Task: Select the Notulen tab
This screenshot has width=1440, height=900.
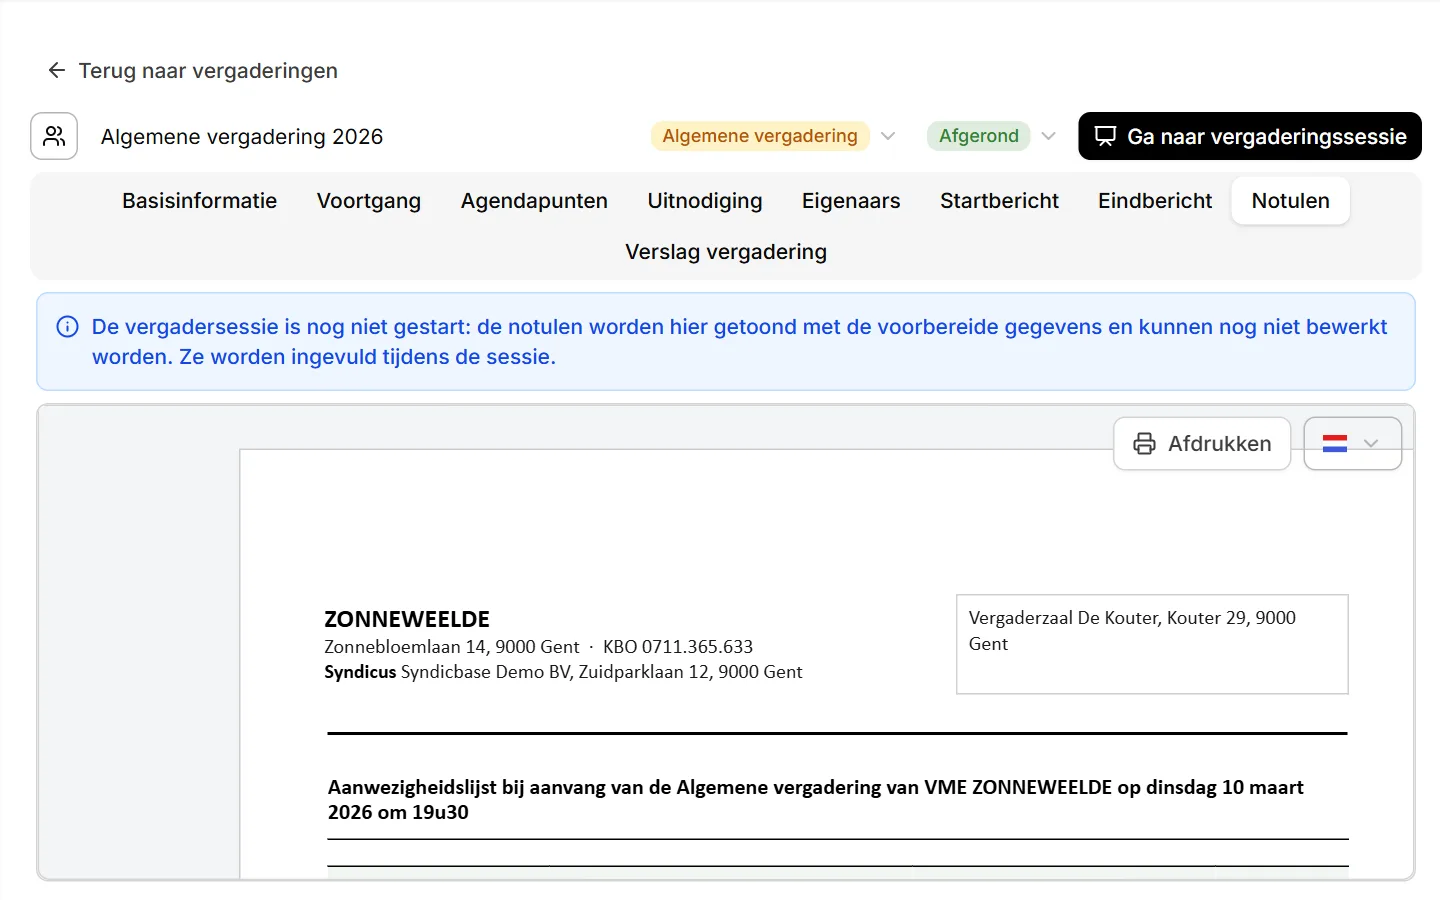Action: click(1291, 201)
